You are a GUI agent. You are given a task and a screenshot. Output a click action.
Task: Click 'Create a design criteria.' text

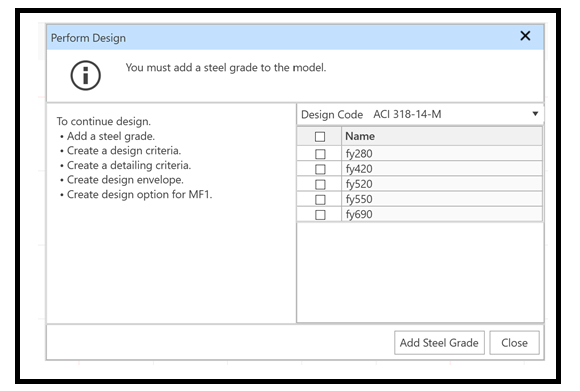pos(124,151)
